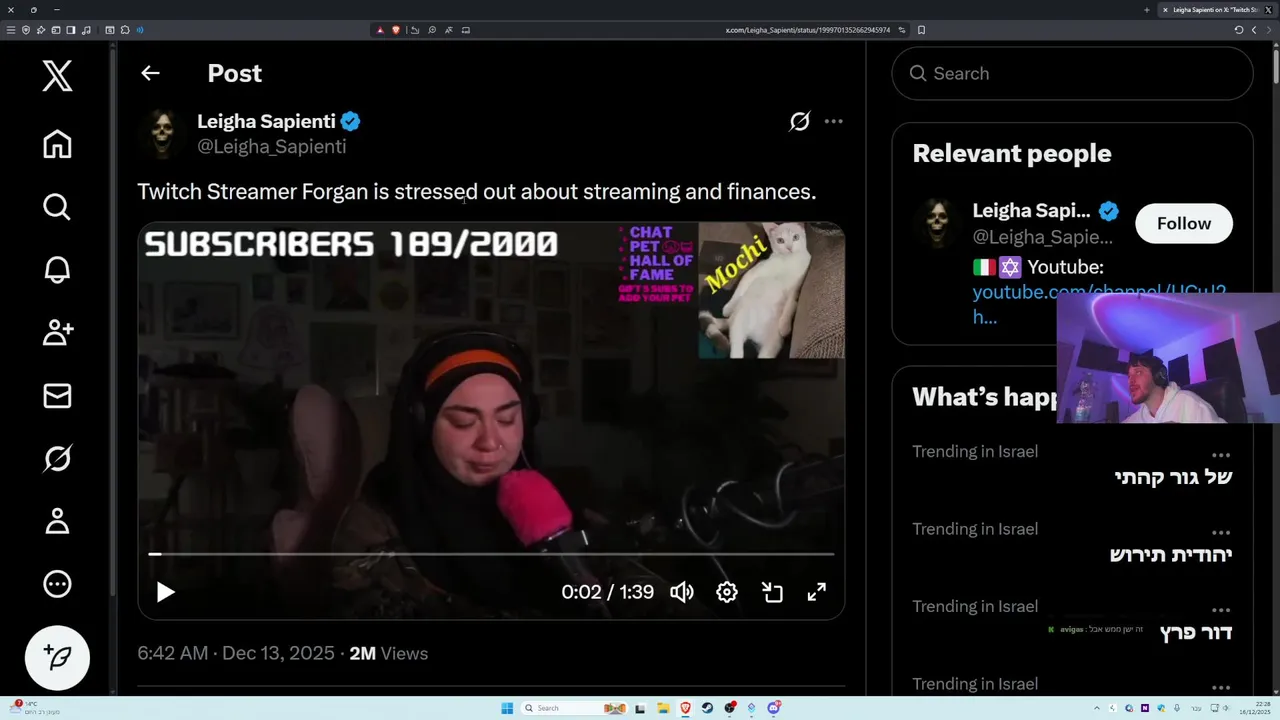Open Home feed in X sidebar
Viewport: 1280px width, 720px height.
click(x=57, y=144)
